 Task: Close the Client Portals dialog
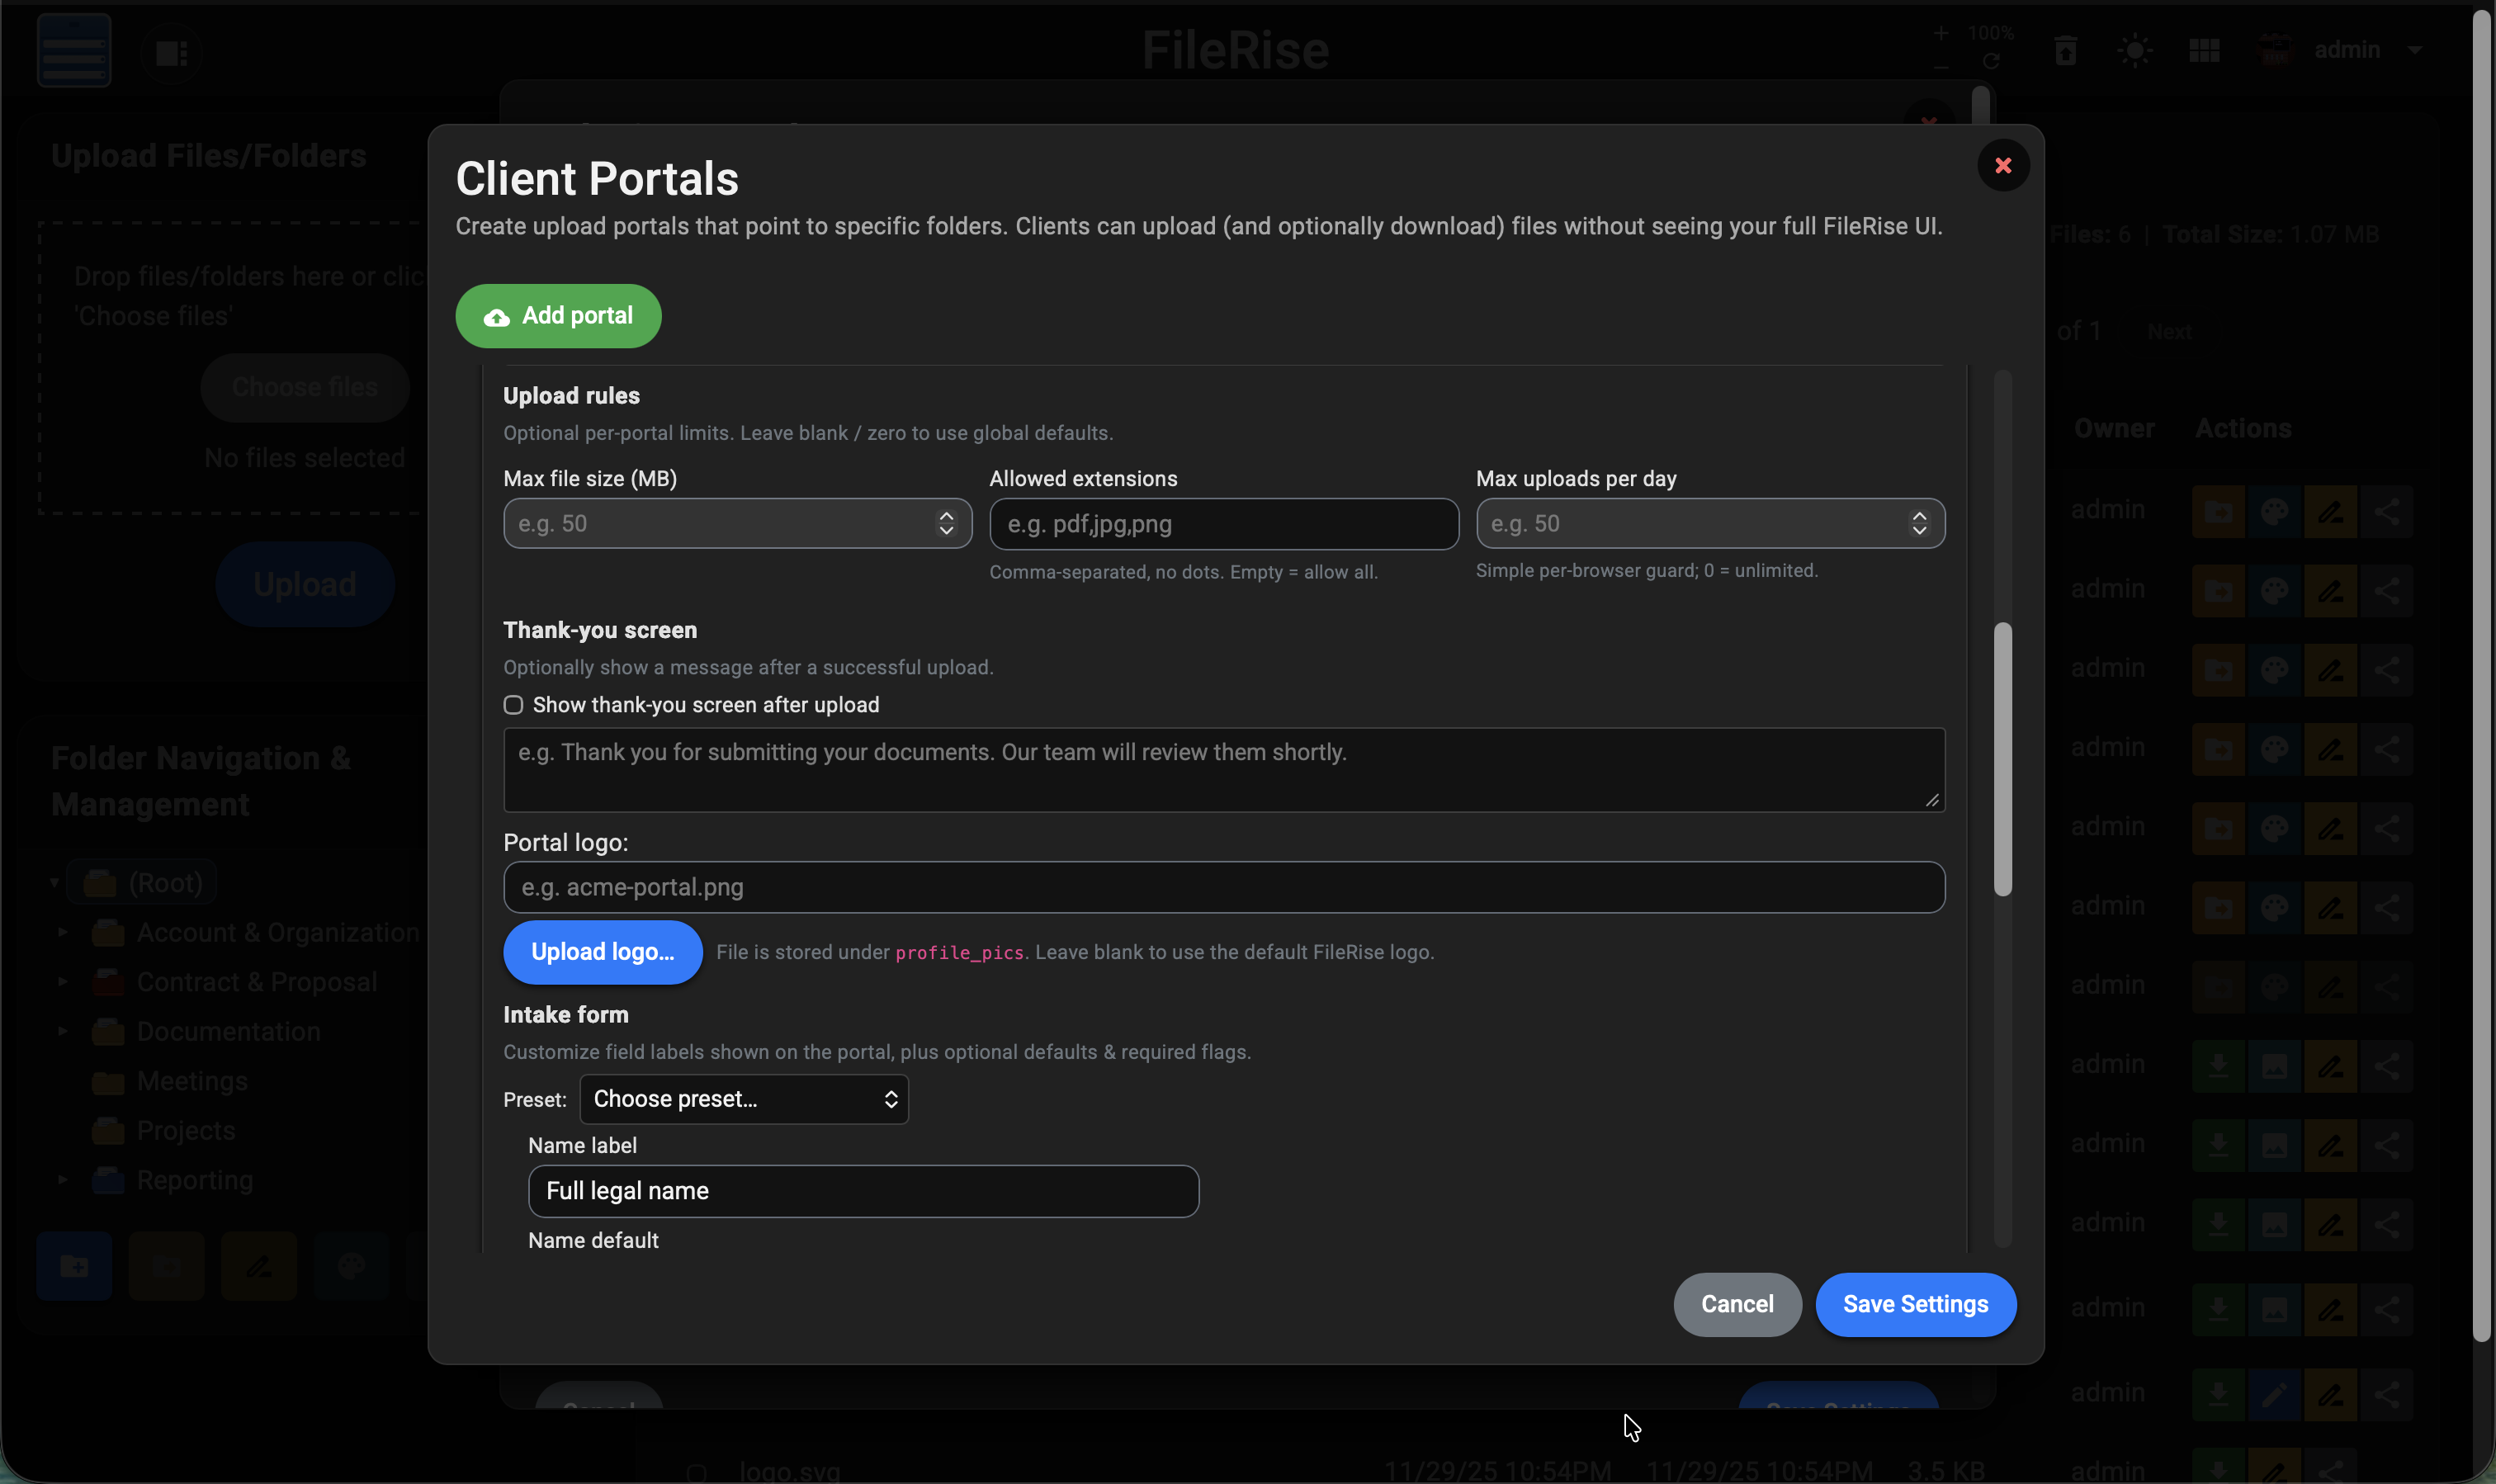(x=2003, y=164)
